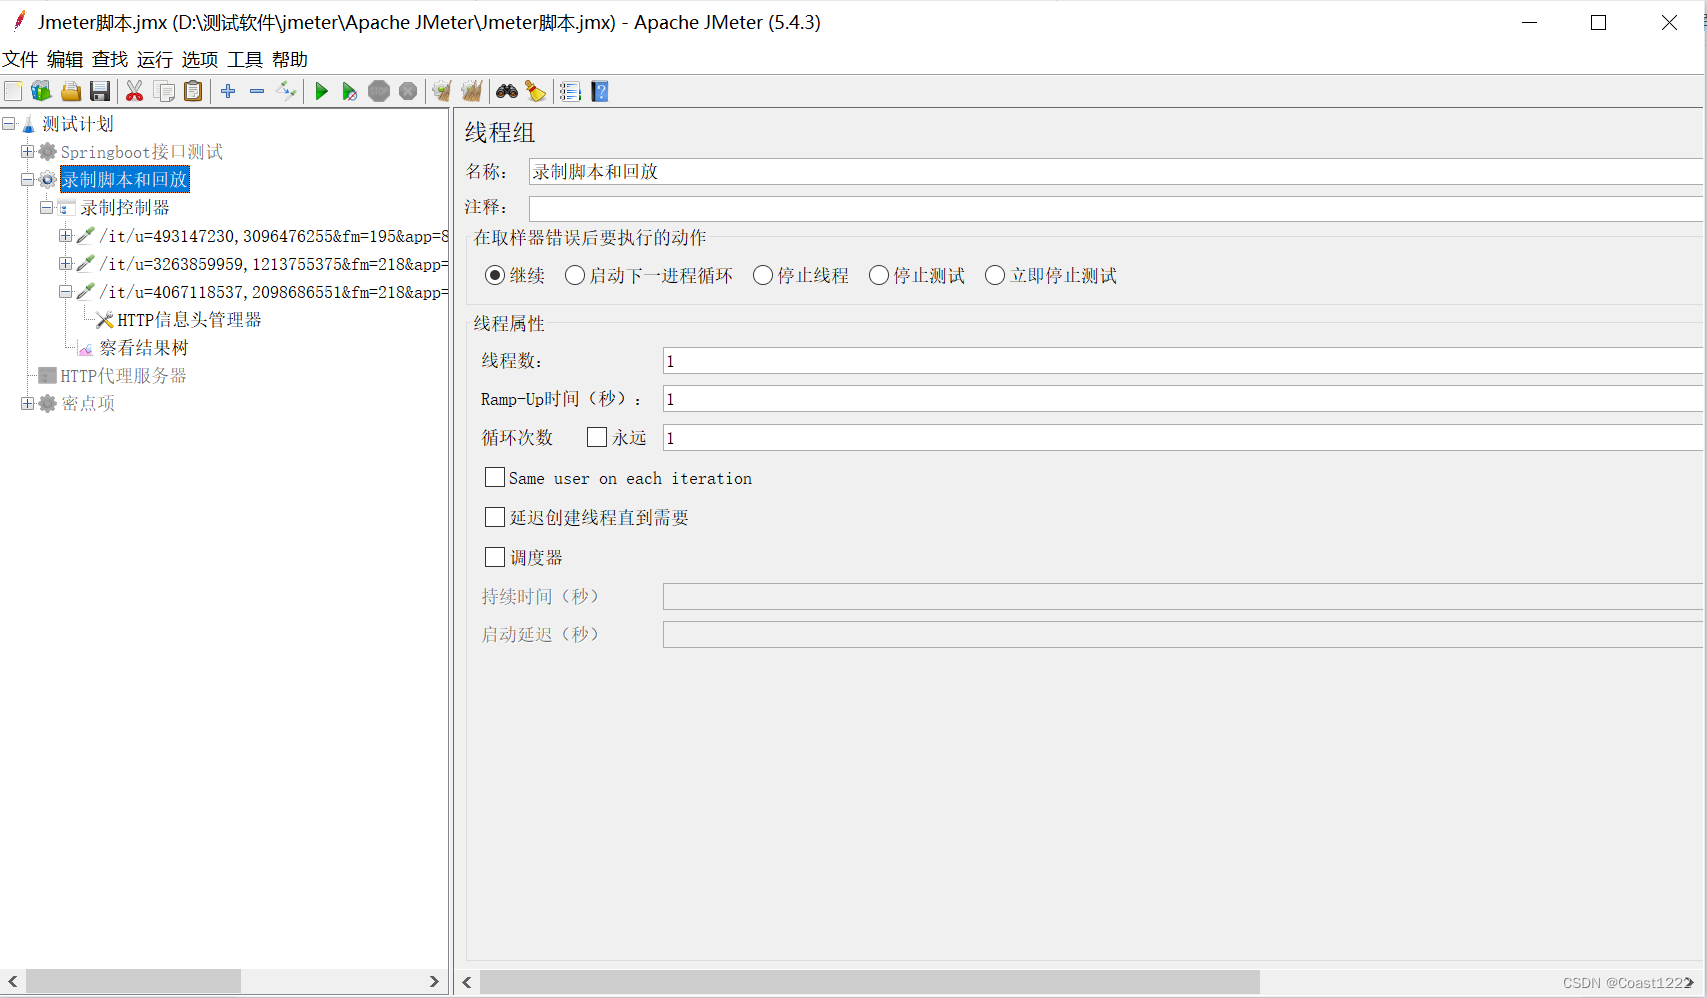Collapse the /it/u=4067118537 request node

click(x=65, y=292)
